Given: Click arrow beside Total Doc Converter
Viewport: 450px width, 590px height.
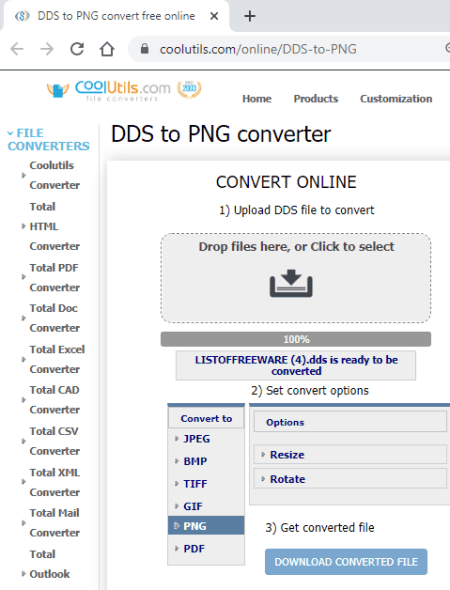Looking at the screenshot, I should (x=23, y=318).
